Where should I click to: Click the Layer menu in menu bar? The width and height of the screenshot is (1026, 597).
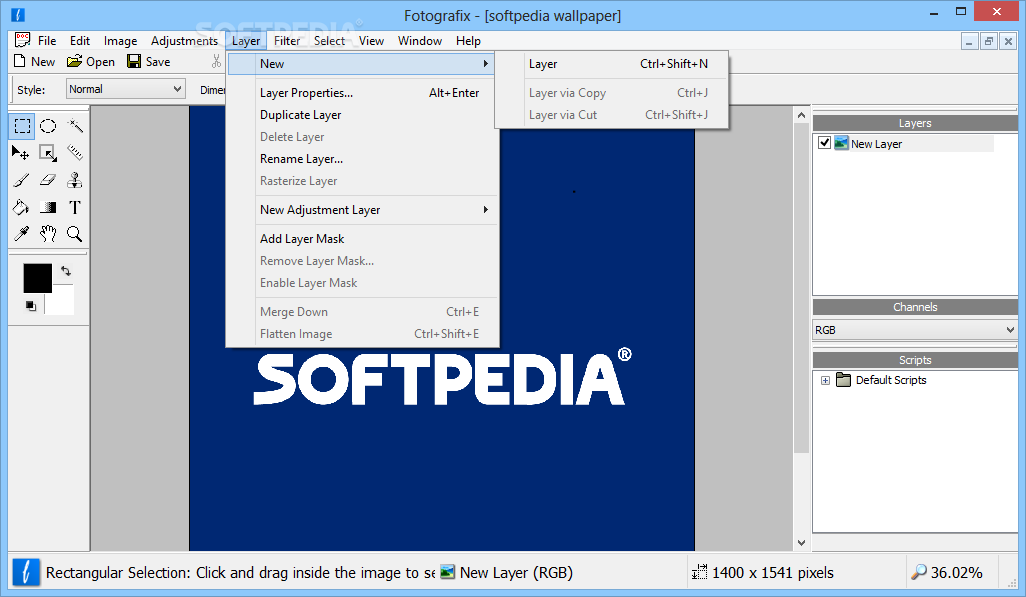click(246, 41)
